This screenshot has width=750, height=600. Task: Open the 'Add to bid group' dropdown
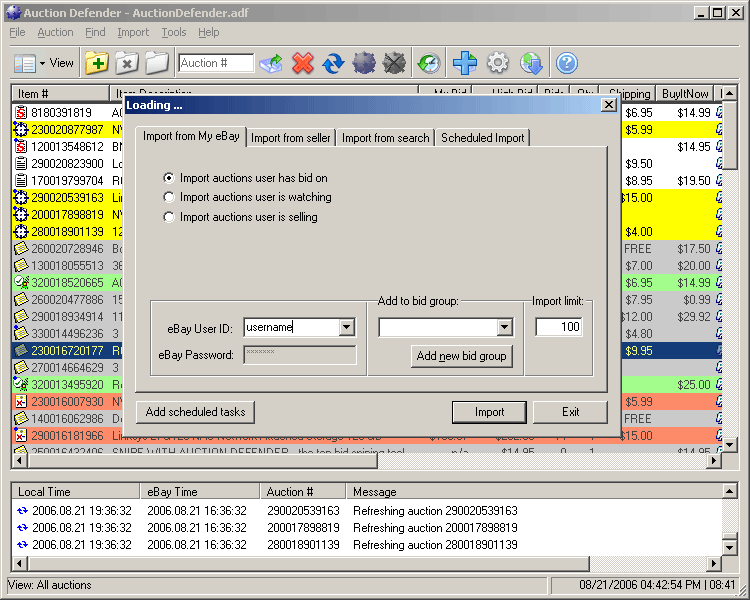[504, 327]
